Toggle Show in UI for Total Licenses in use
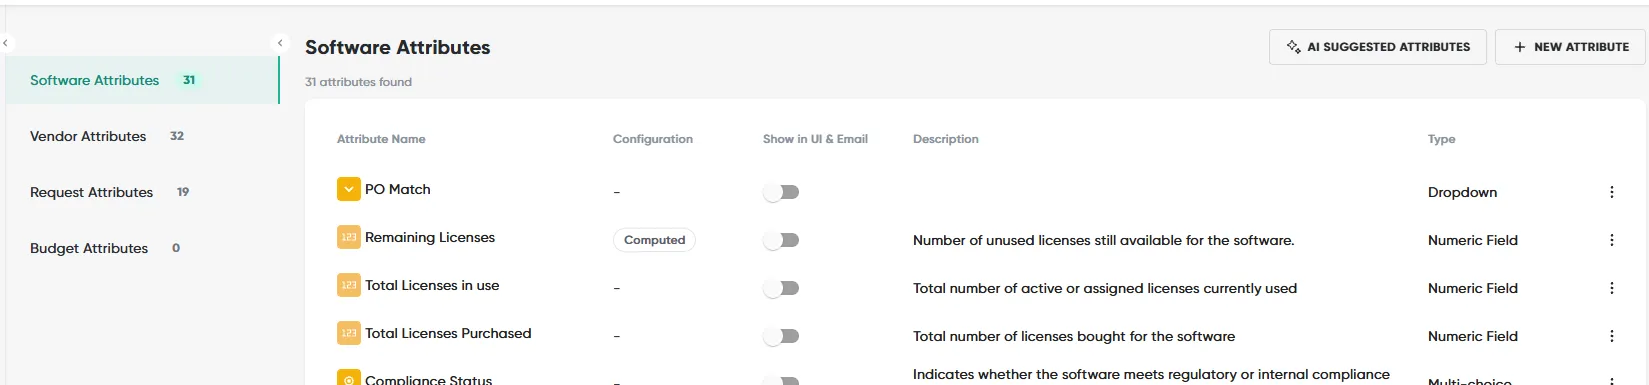This screenshot has height=385, width=1649. pos(781,288)
